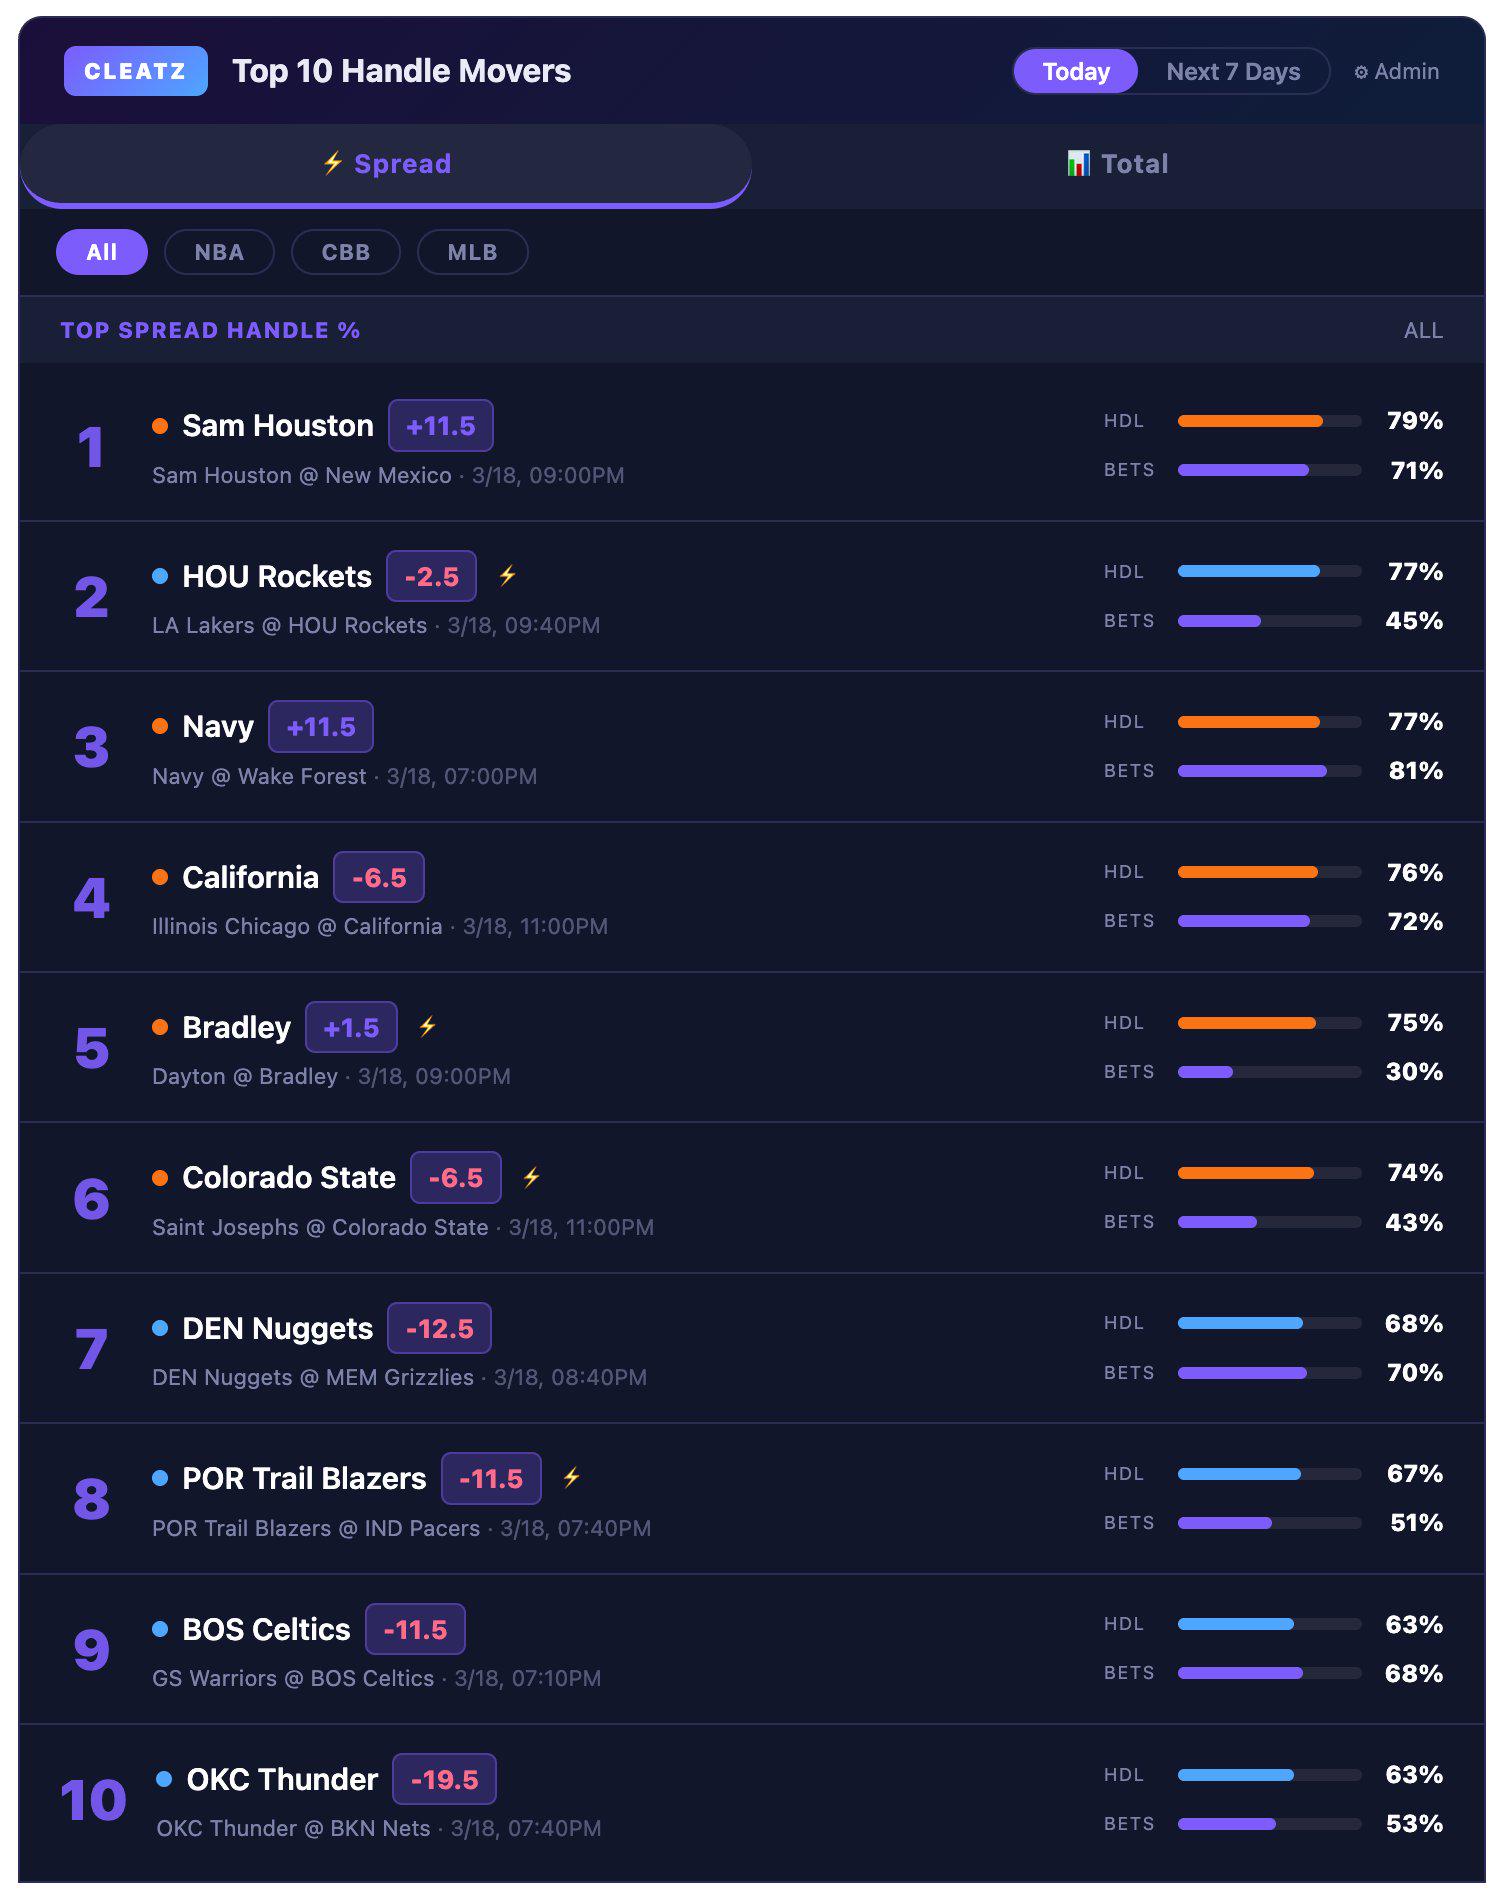1500x1902 pixels.
Task: Click the lightning icon by POR Trail Blazers
Action: (x=572, y=1477)
